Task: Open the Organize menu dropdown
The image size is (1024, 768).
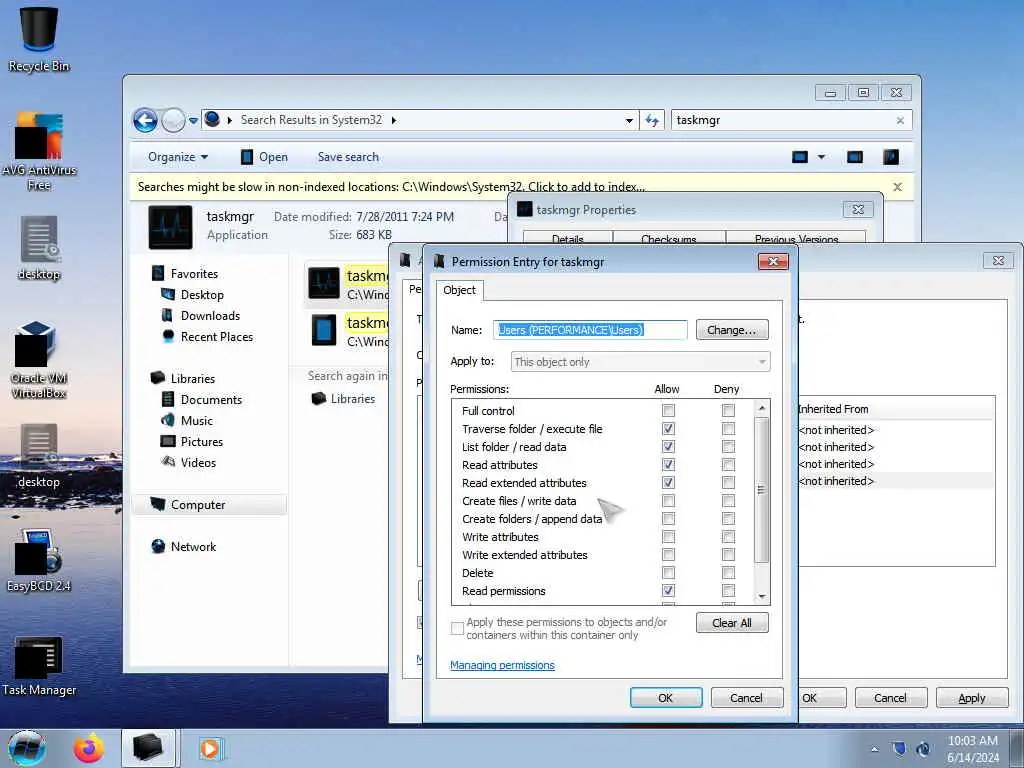Action: tap(178, 157)
